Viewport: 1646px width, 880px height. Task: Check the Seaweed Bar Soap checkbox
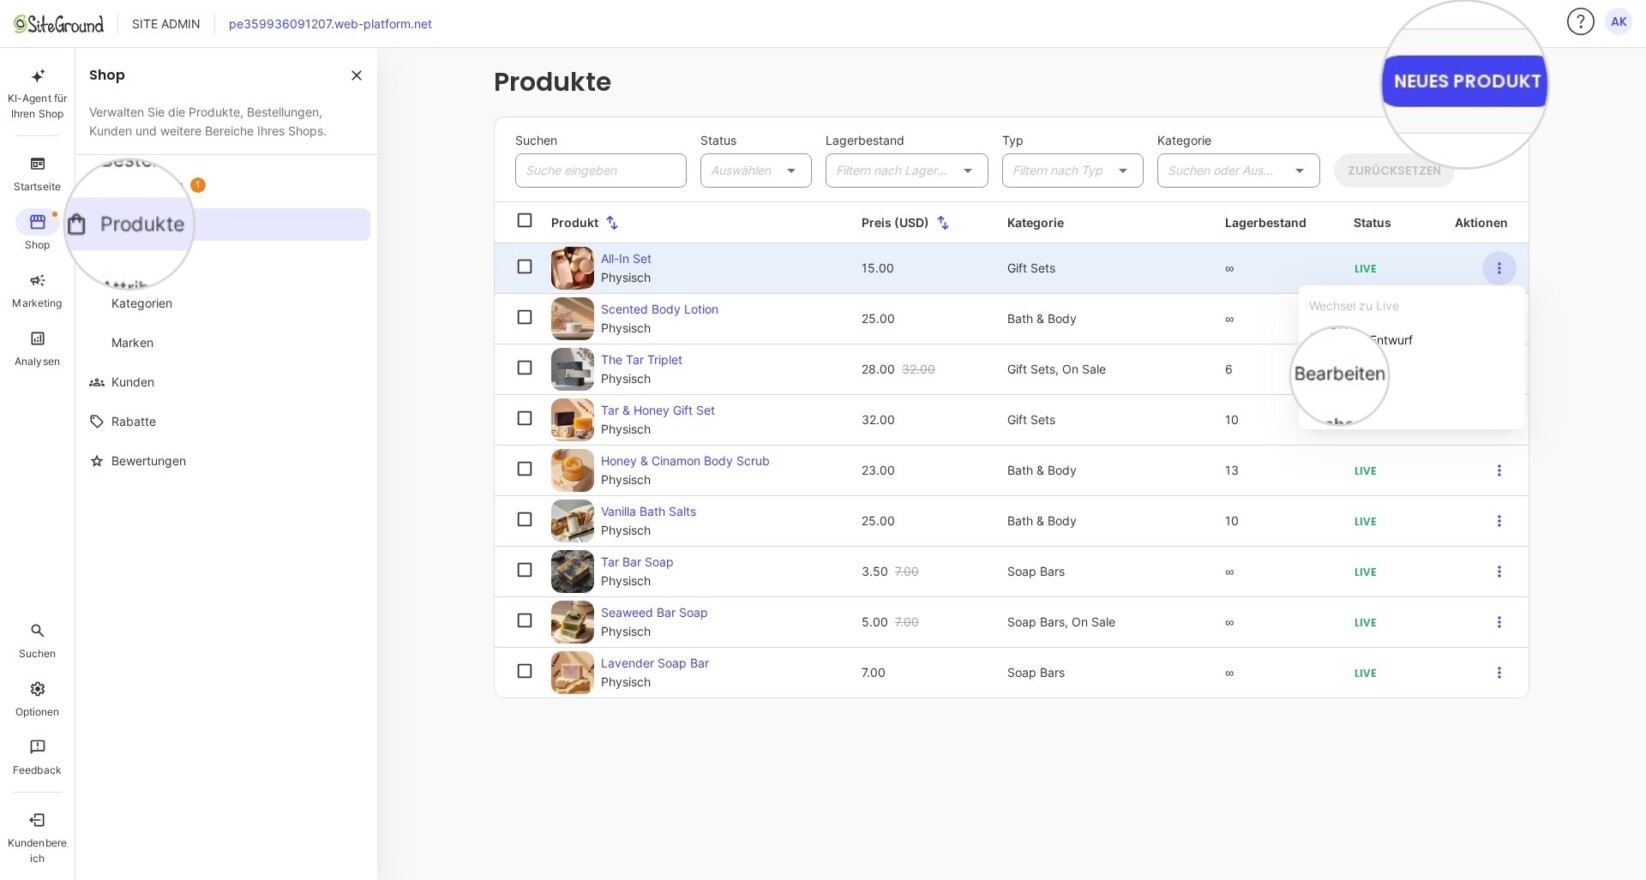[524, 620]
